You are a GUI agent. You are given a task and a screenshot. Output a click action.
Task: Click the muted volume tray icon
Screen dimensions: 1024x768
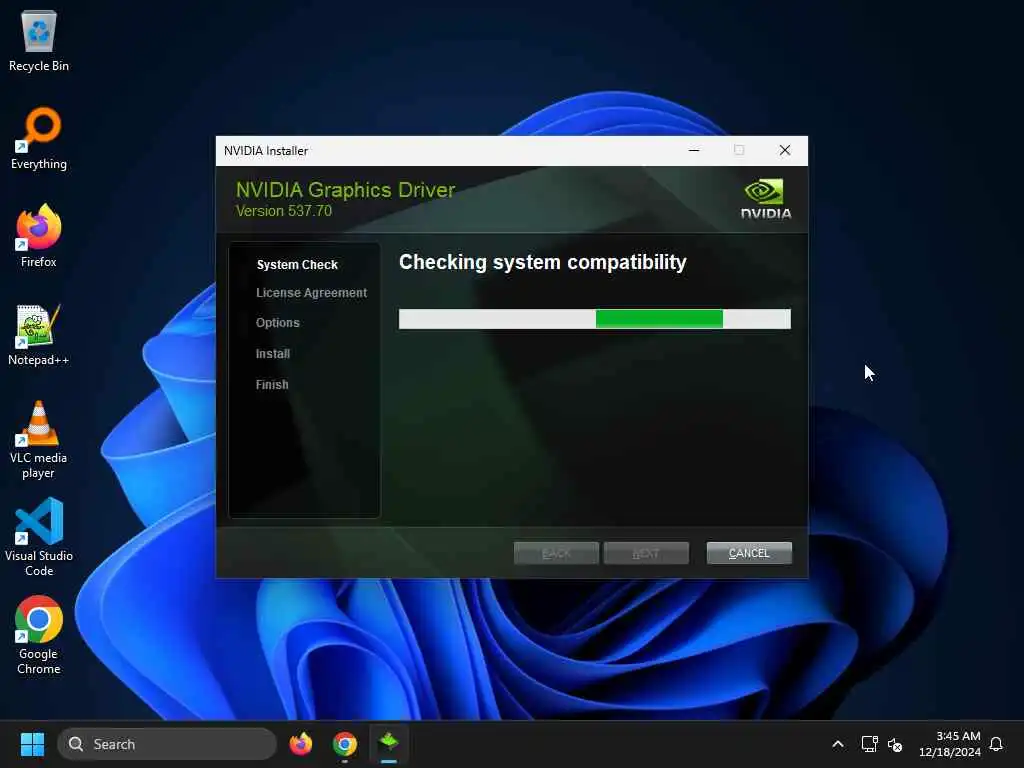tap(895, 744)
